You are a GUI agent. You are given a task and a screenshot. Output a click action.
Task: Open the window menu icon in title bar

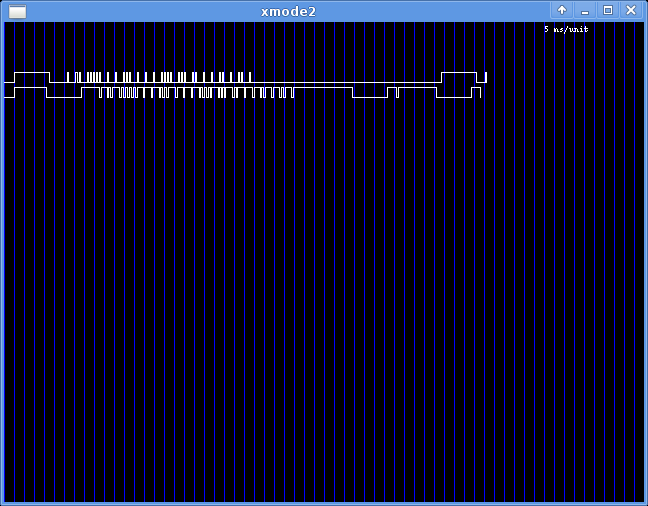[17, 11]
